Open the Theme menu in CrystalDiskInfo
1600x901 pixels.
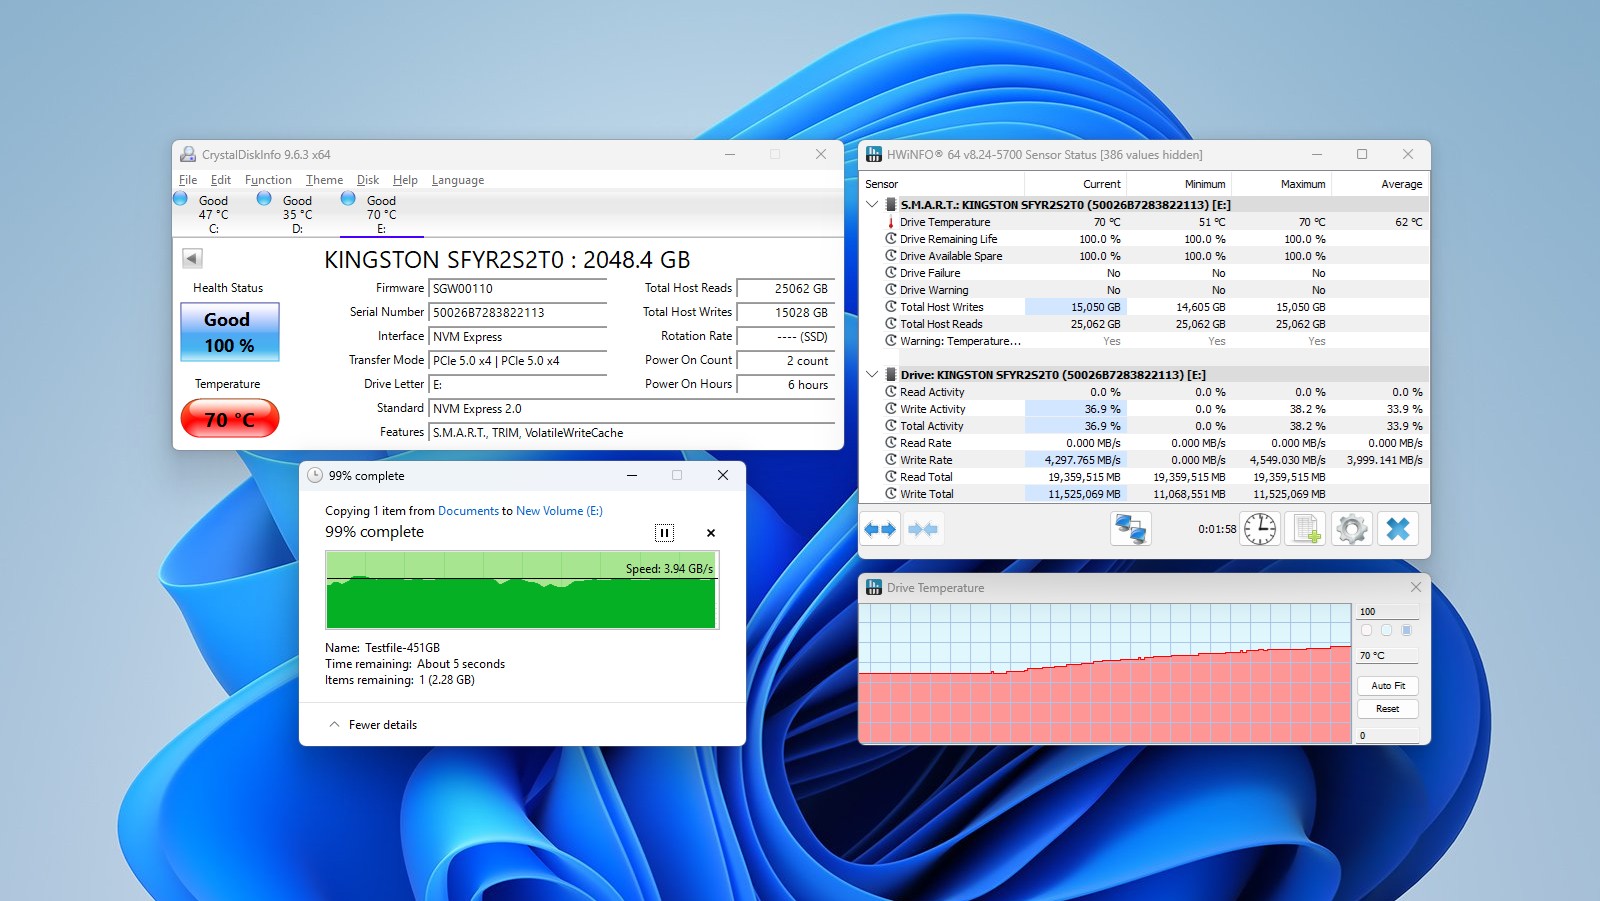[324, 180]
